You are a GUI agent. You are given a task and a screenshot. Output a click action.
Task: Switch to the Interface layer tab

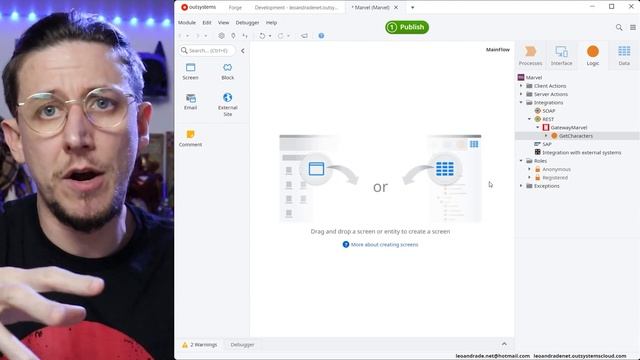(x=561, y=55)
